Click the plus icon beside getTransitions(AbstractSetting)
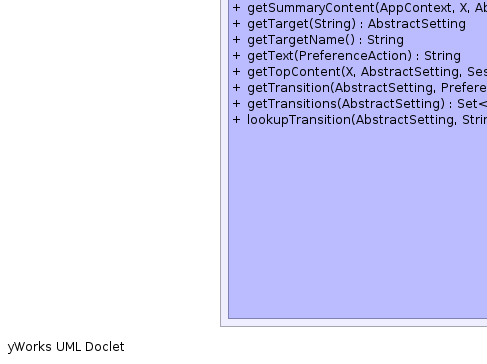 tap(236, 104)
